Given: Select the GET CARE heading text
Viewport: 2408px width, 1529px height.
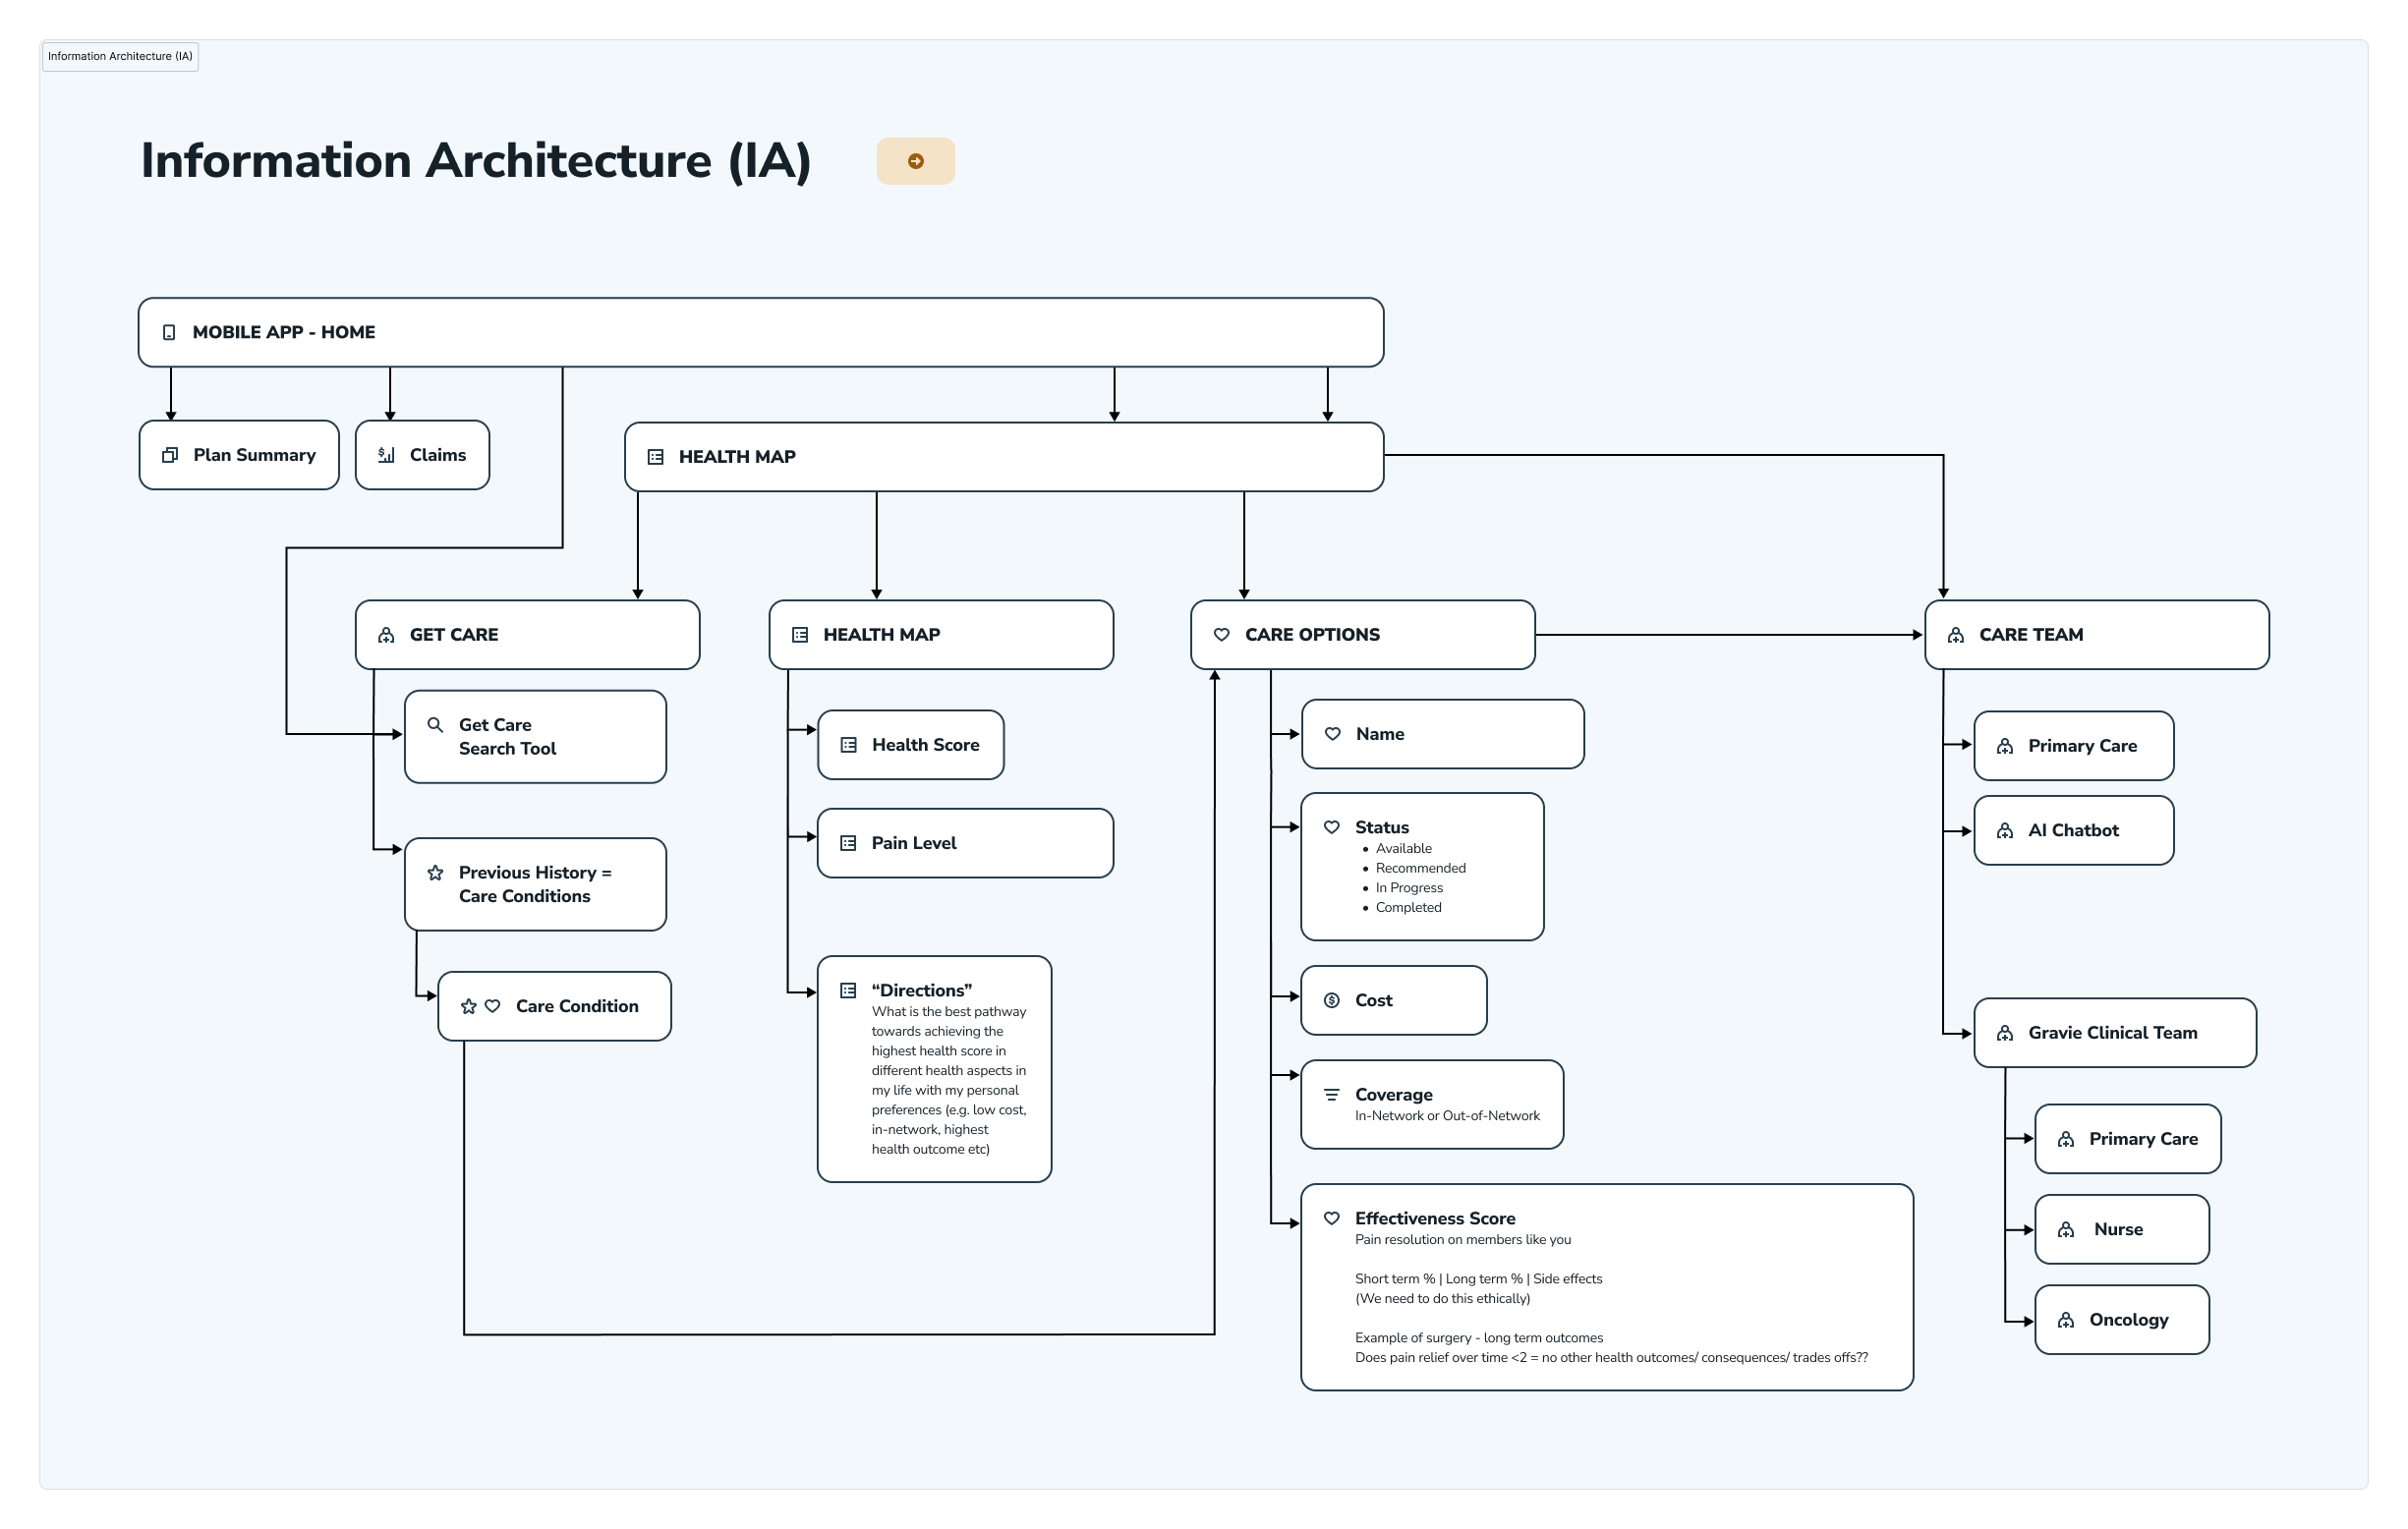Looking at the screenshot, I should point(454,635).
